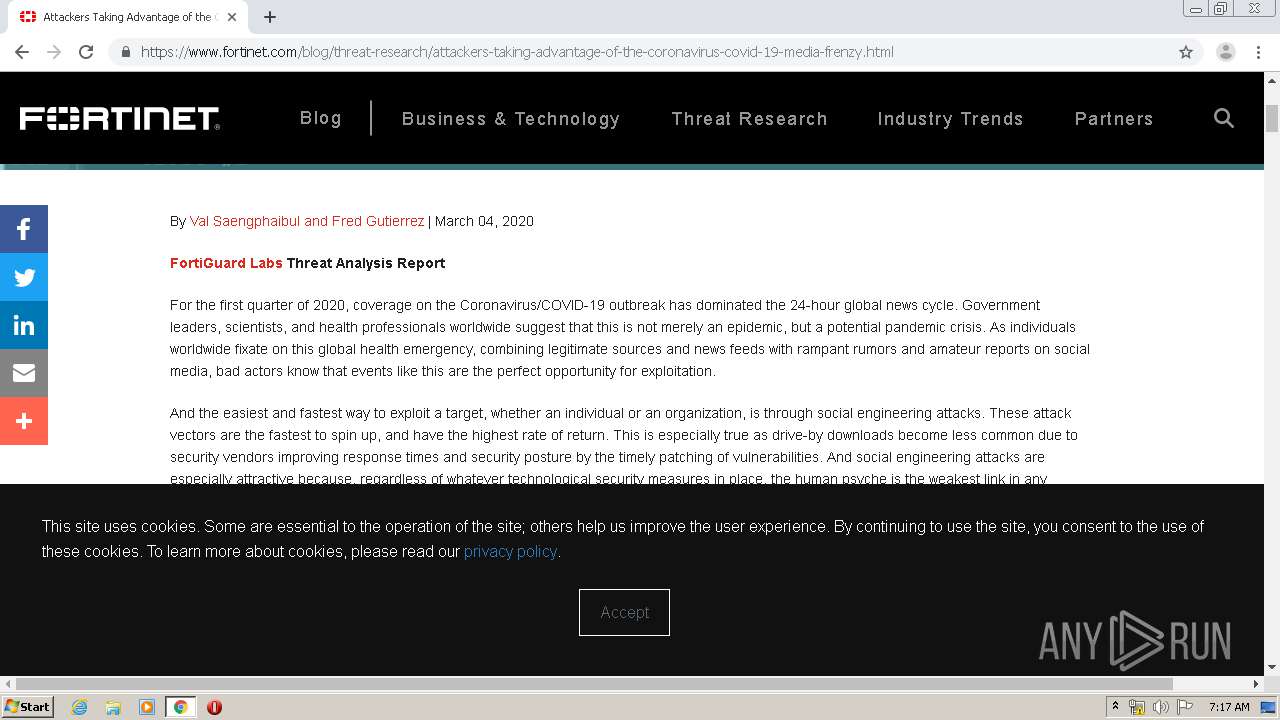
Task: Share article via email icon
Action: (x=24, y=373)
